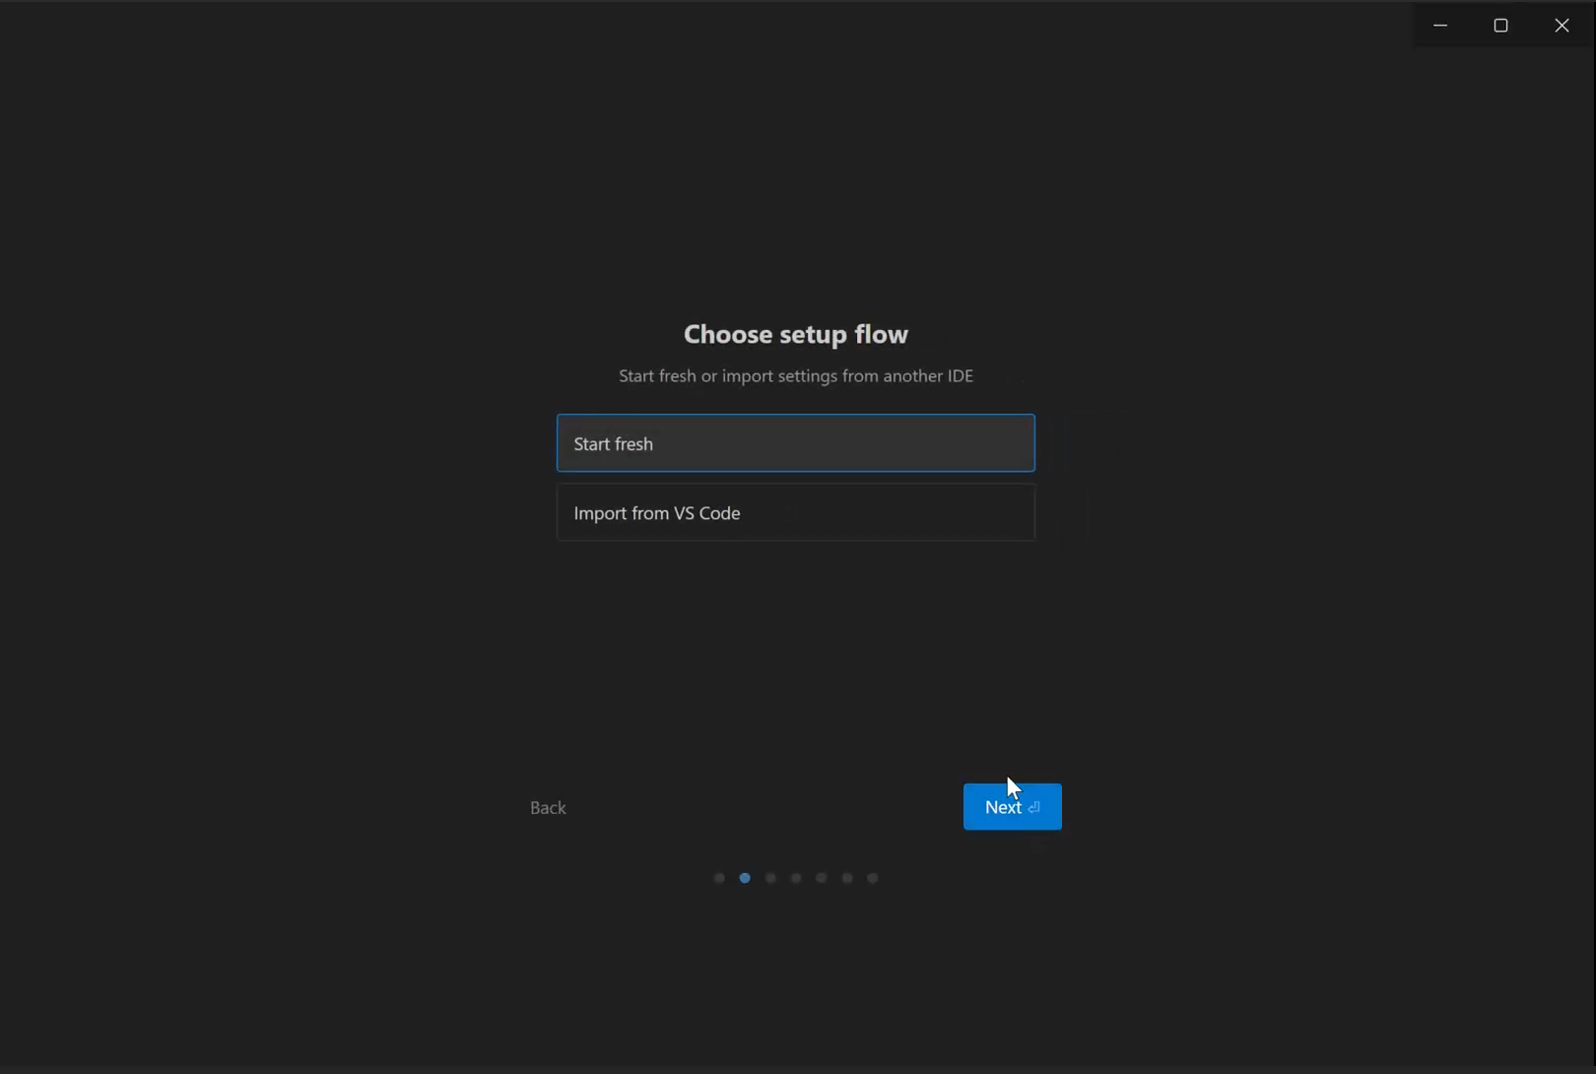Image resolution: width=1596 pixels, height=1074 pixels.
Task: Click the 'Choose setup flow' heading
Action: click(795, 334)
